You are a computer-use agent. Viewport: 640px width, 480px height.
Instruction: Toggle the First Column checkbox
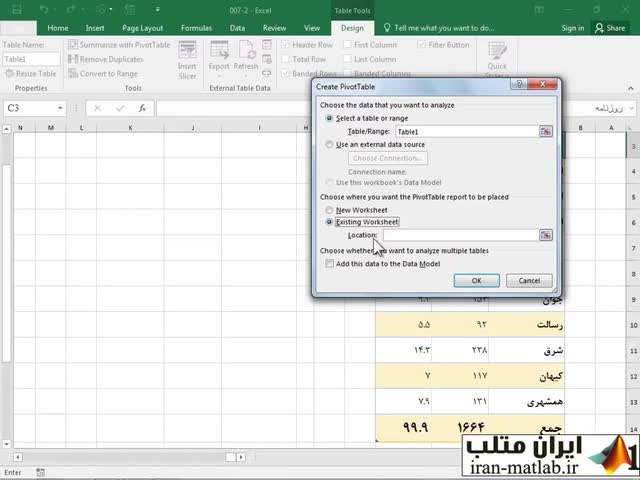[x=347, y=44]
